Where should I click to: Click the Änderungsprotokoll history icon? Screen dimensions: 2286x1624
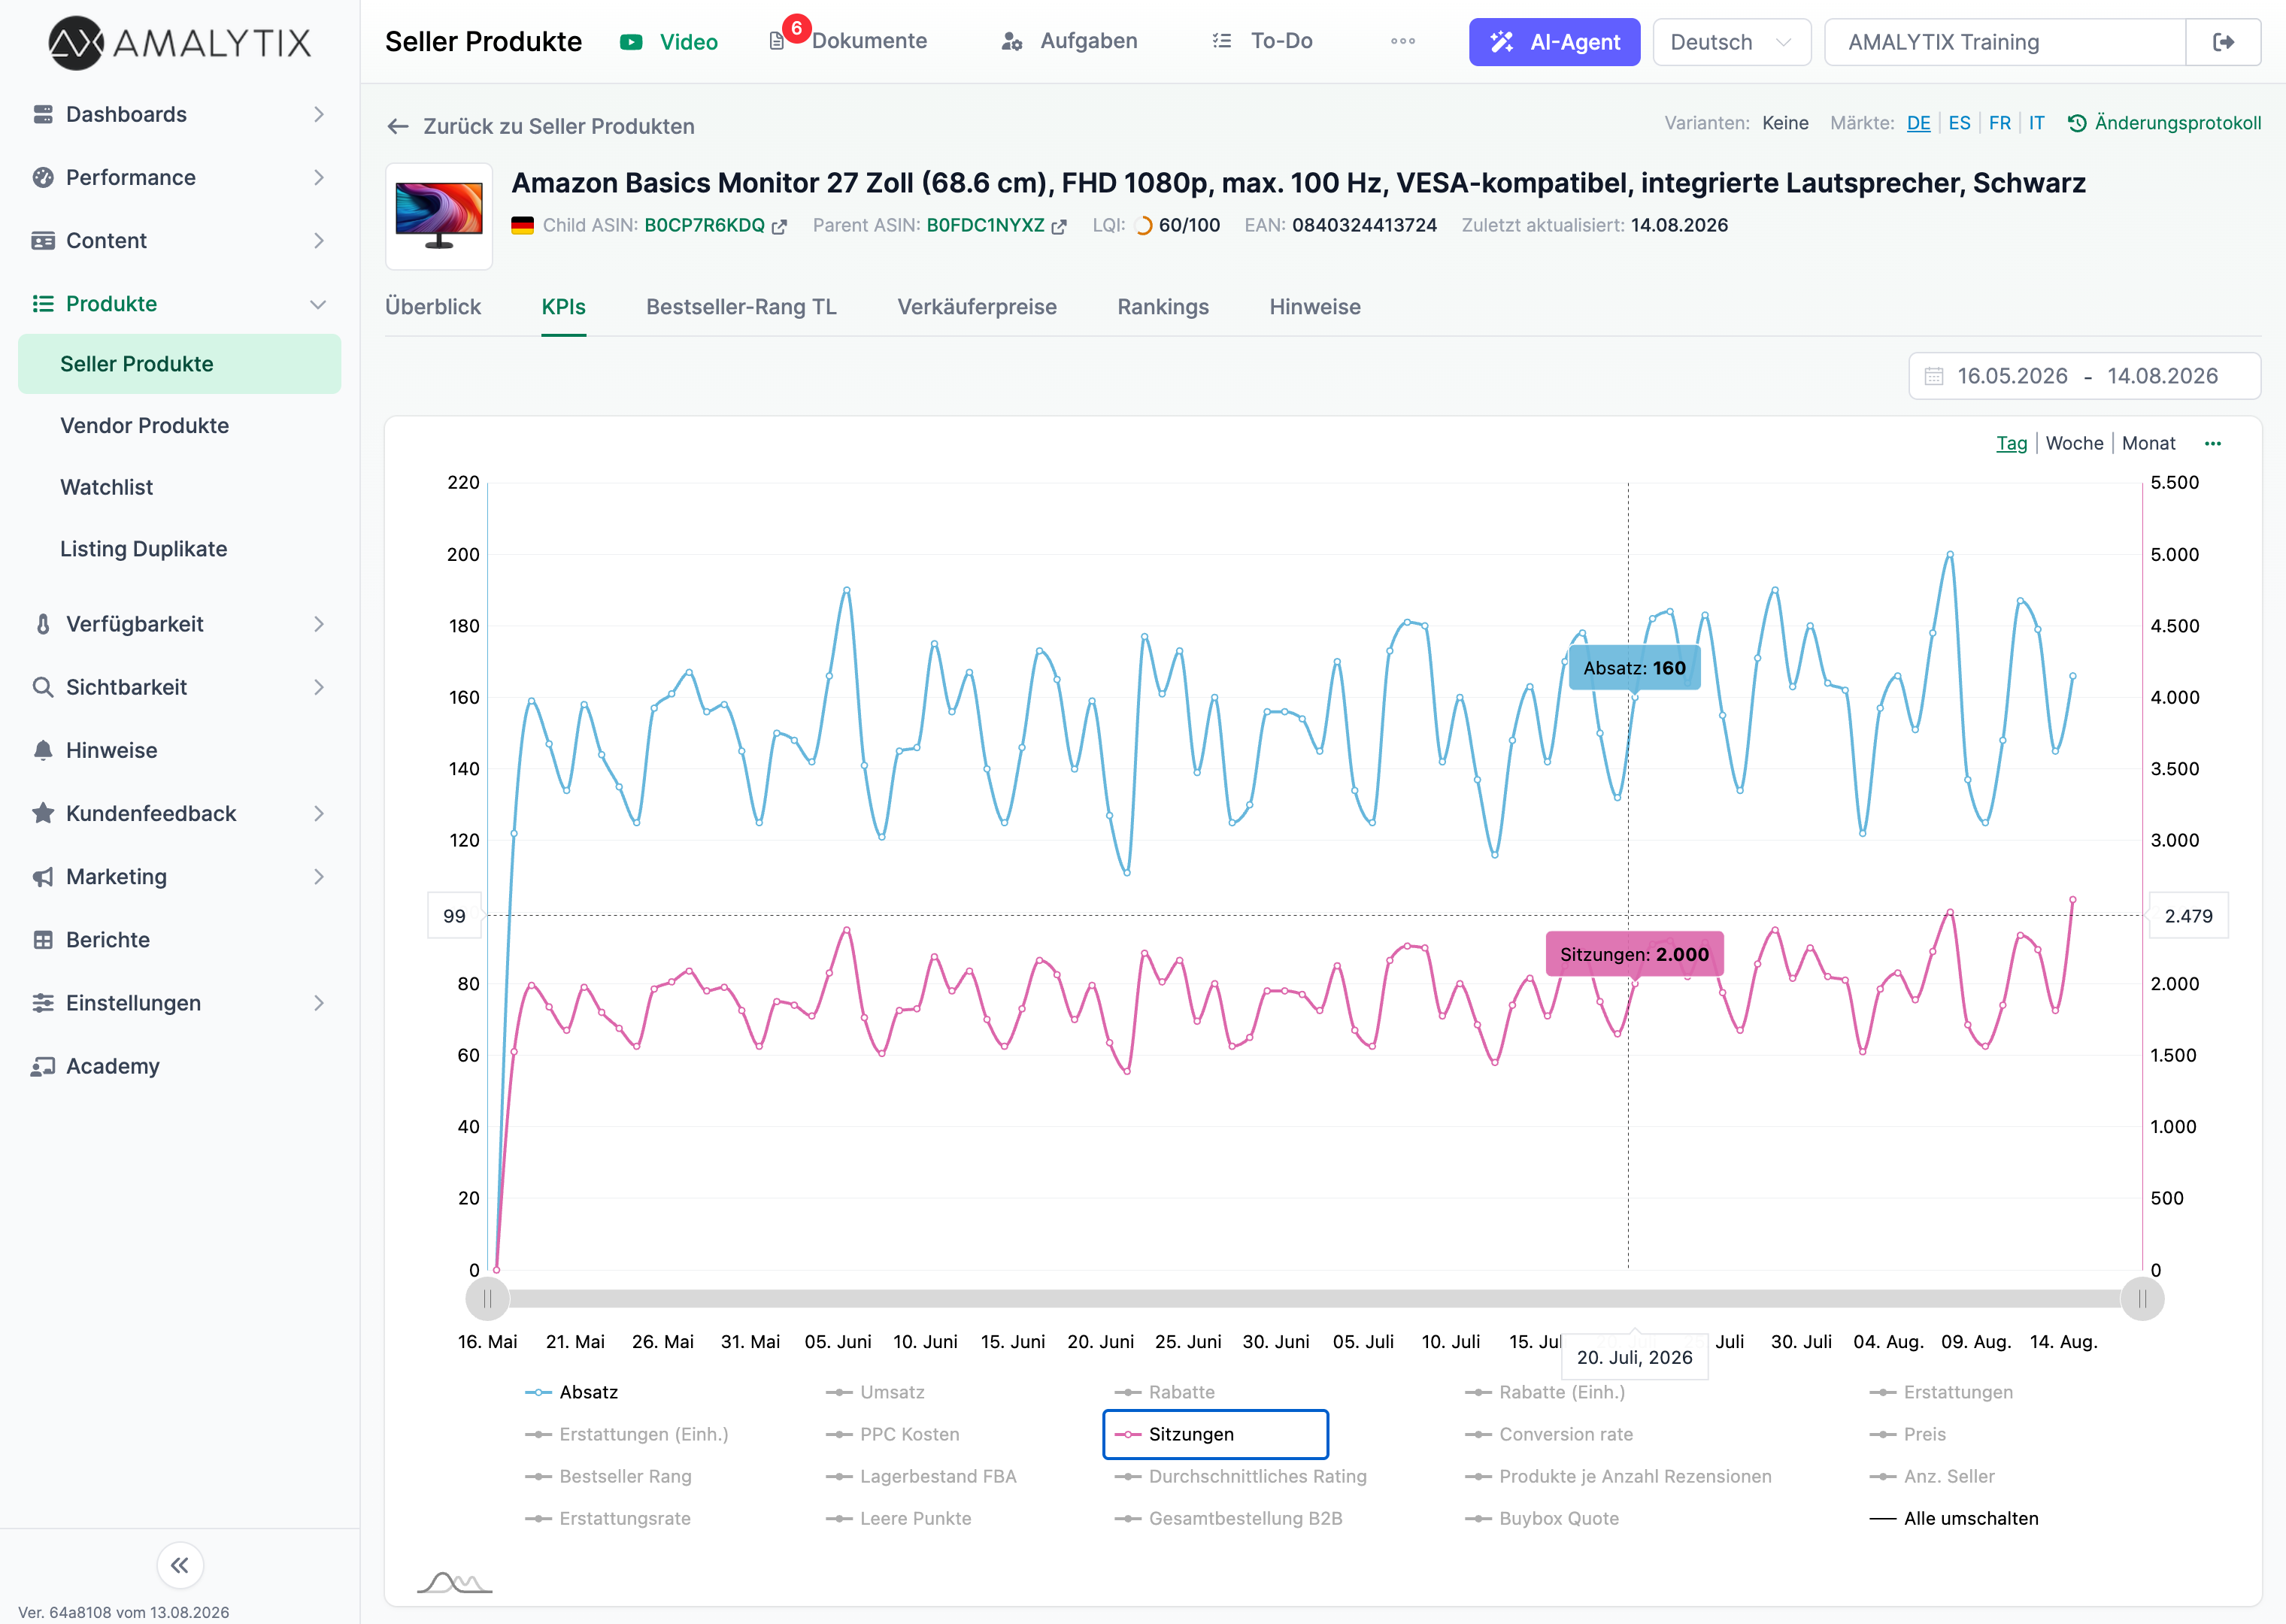coord(2077,123)
